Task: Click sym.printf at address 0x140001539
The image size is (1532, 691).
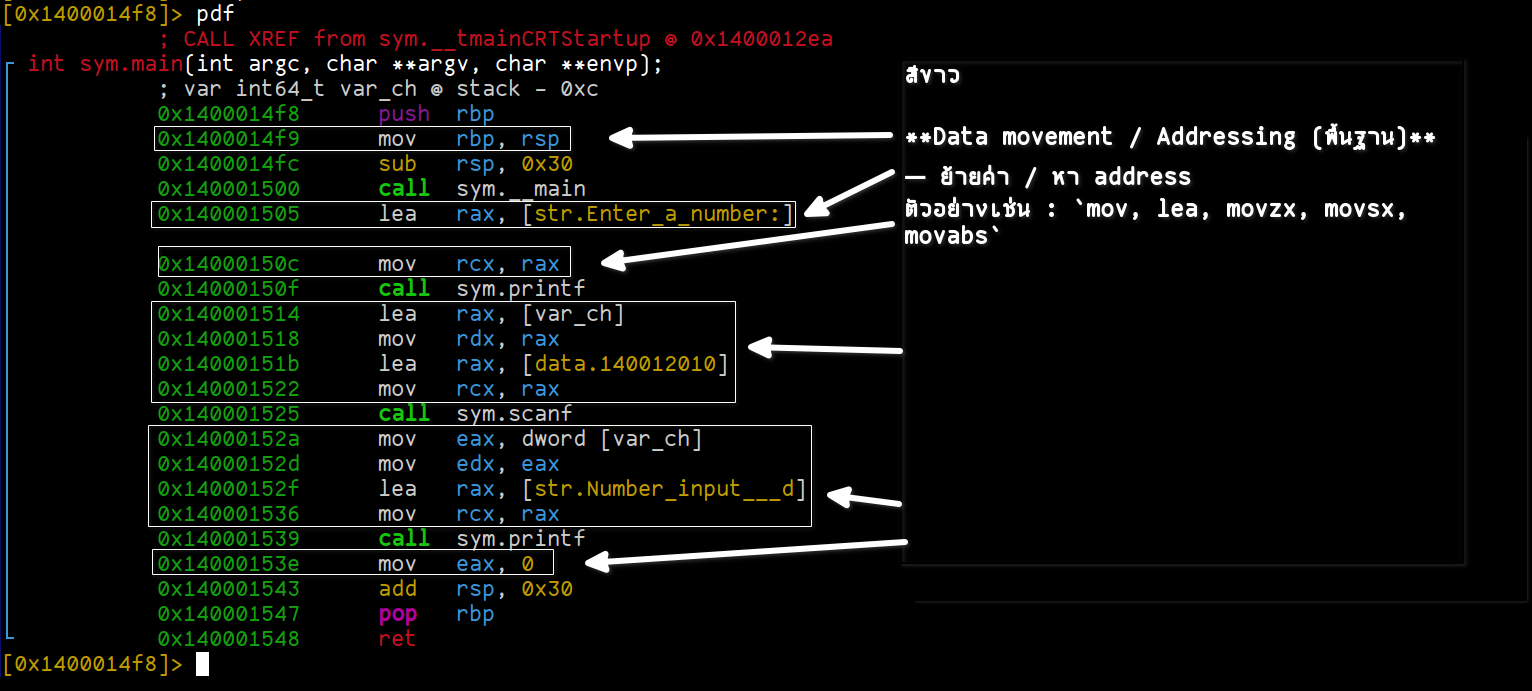Action: pyautogui.click(x=520, y=539)
